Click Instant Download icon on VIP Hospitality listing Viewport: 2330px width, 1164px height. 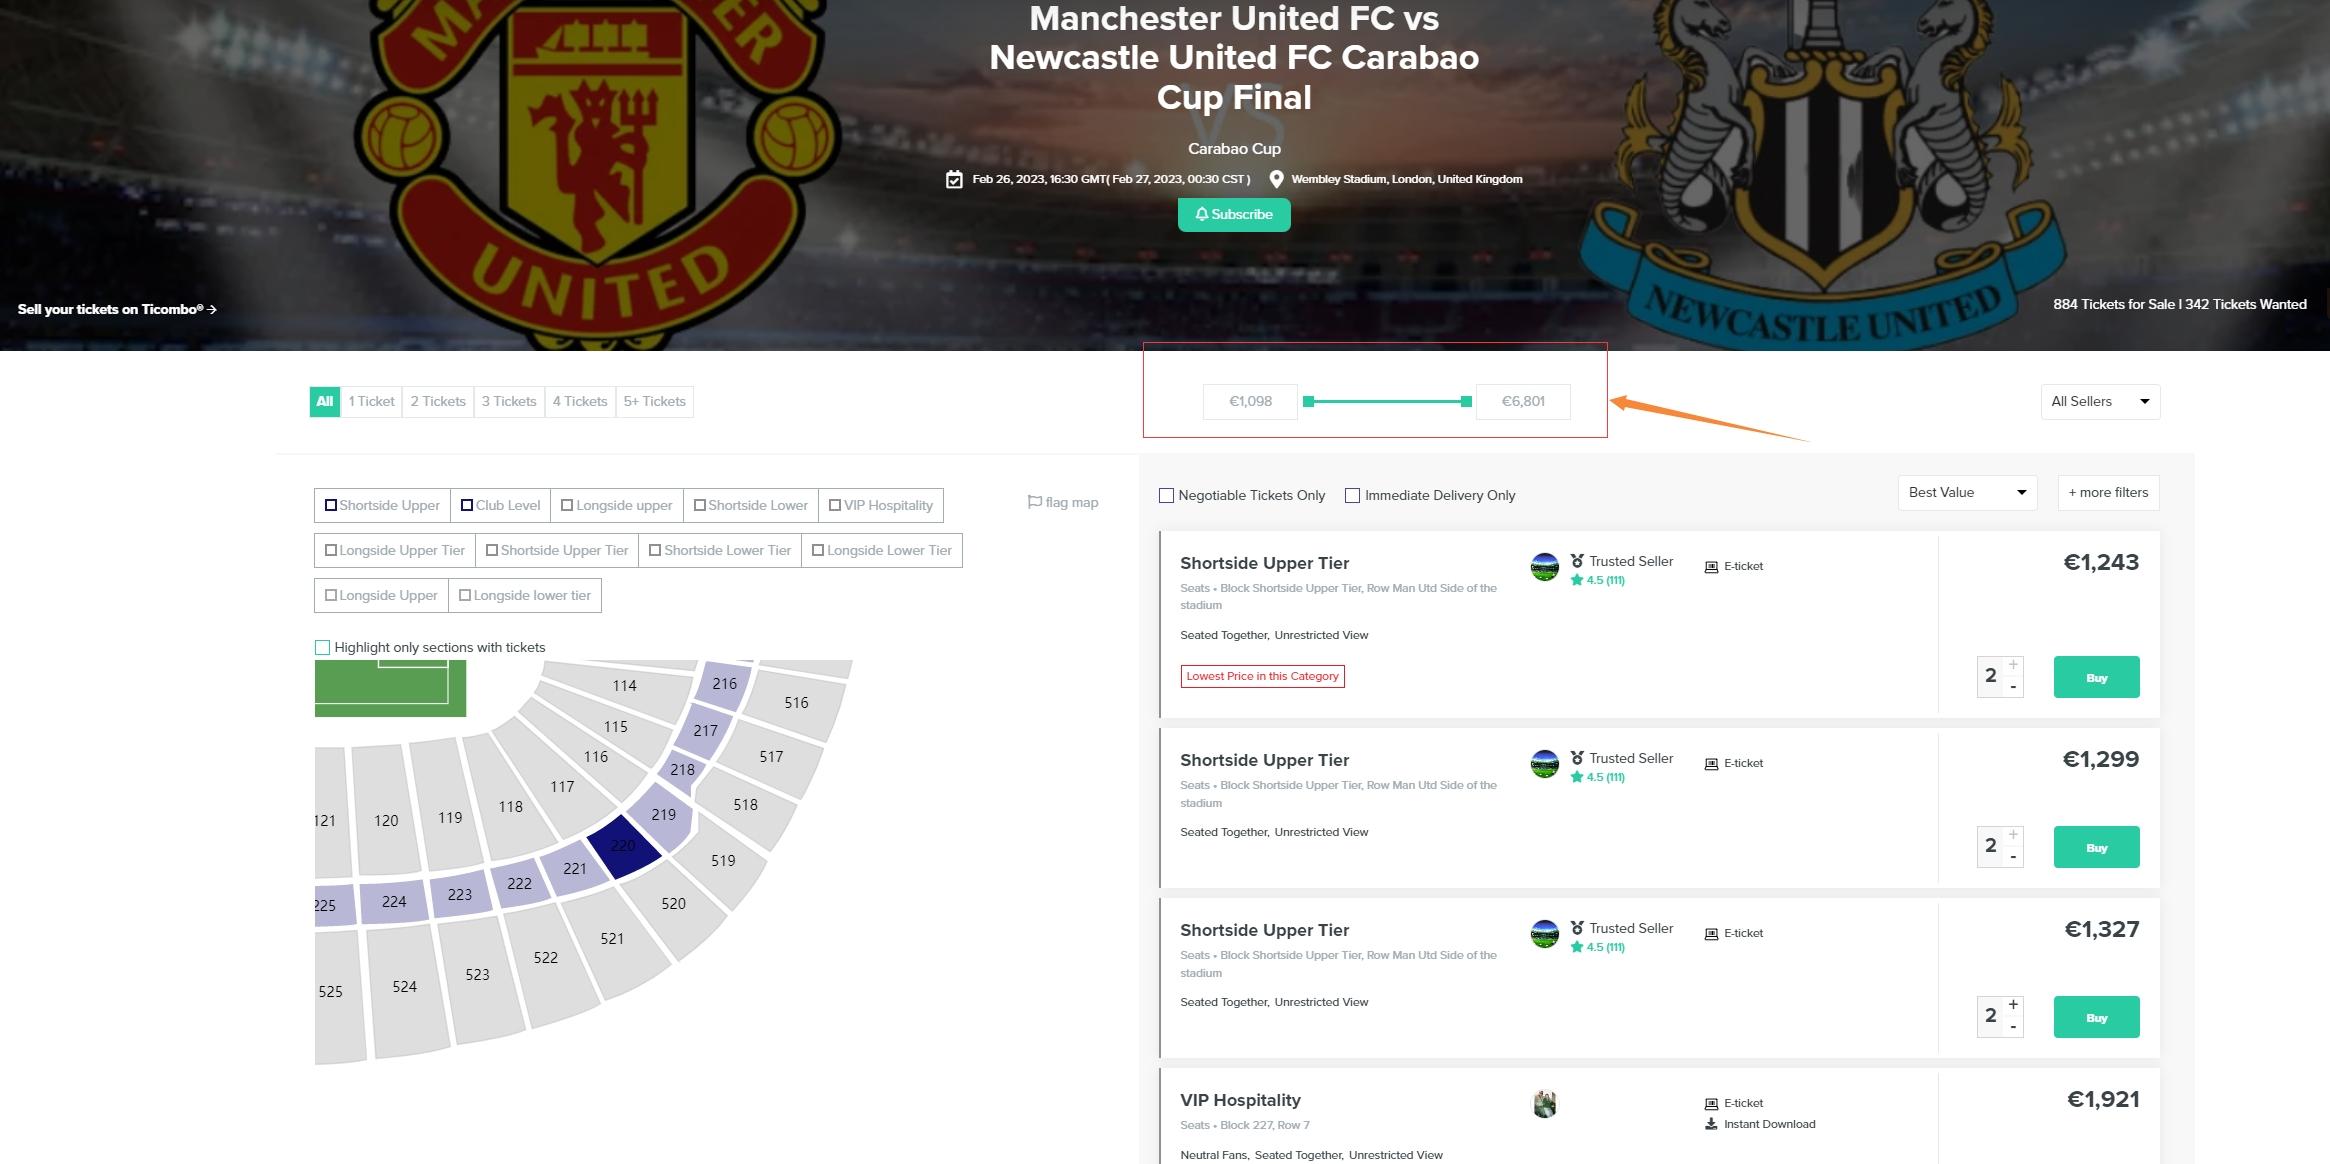(1711, 1124)
